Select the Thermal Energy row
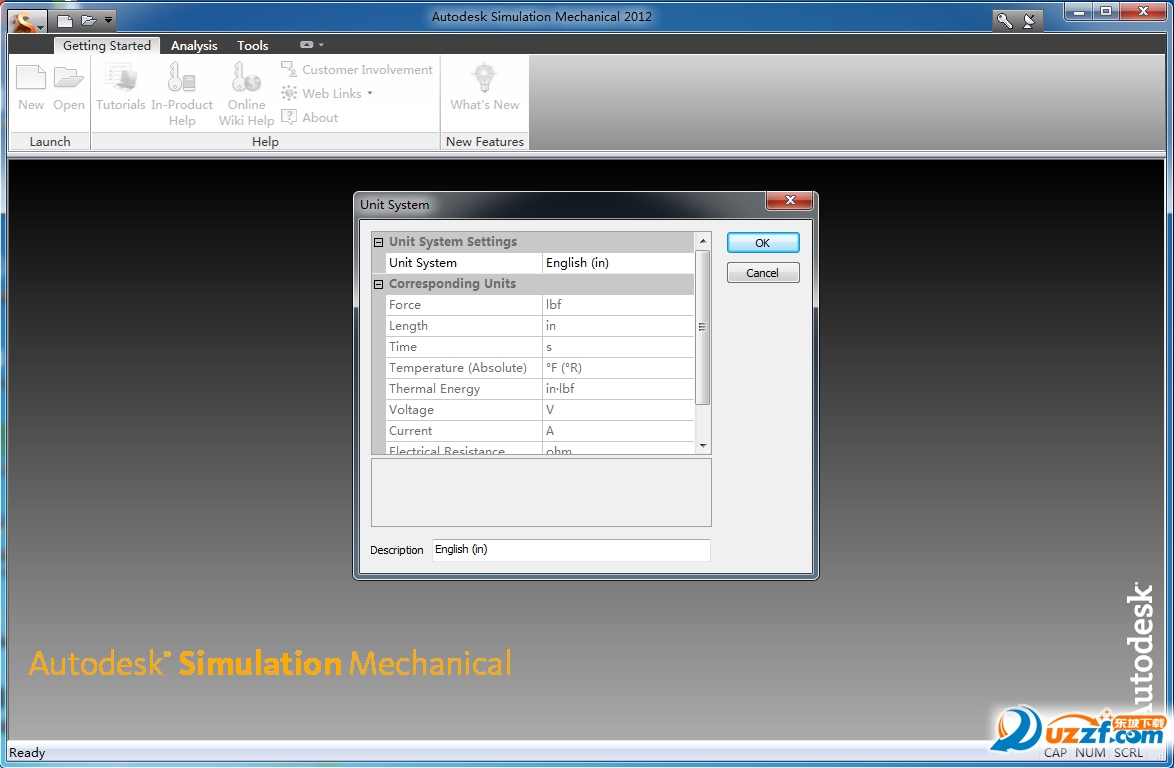Image resolution: width=1174 pixels, height=768 pixels. 540,388
